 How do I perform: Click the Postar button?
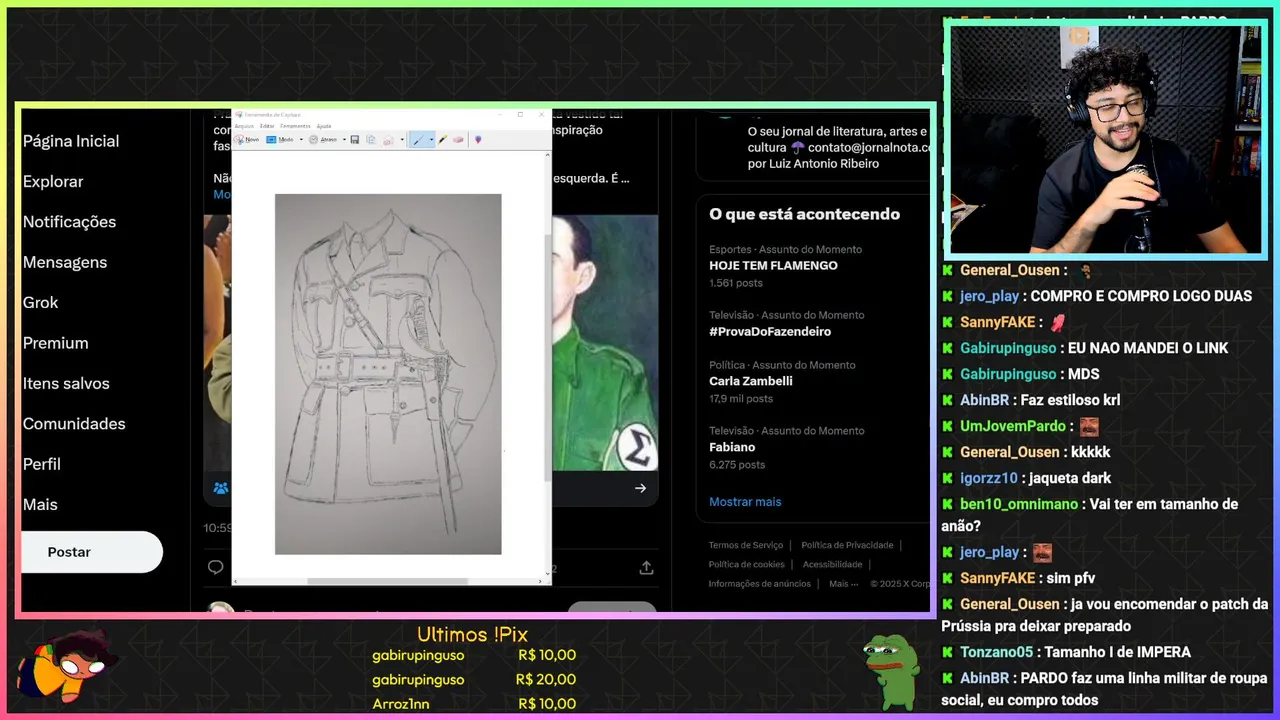[x=91, y=552]
